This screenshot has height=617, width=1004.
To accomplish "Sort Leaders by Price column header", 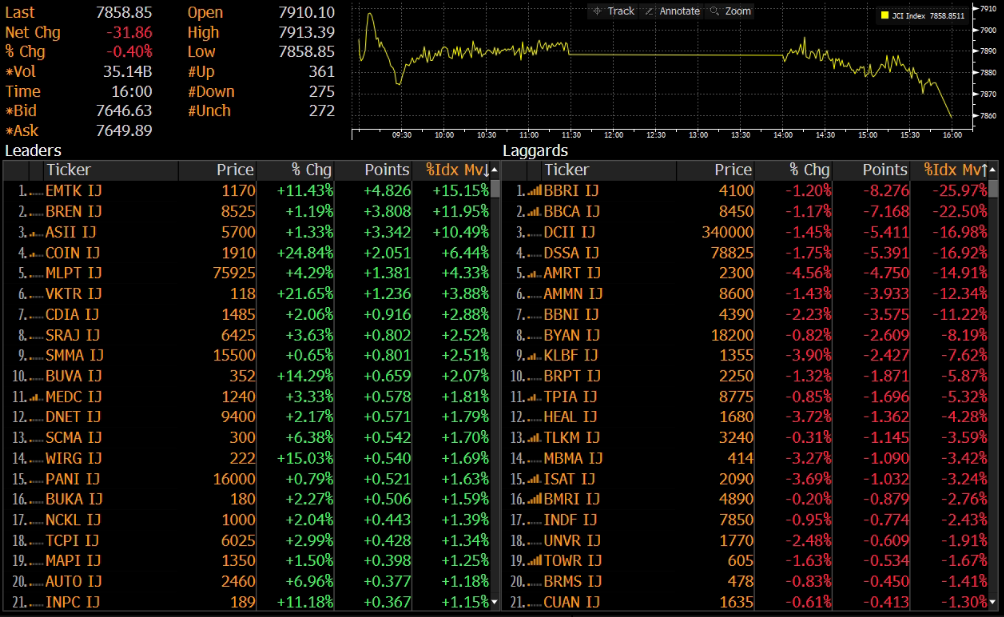I will coord(218,170).
